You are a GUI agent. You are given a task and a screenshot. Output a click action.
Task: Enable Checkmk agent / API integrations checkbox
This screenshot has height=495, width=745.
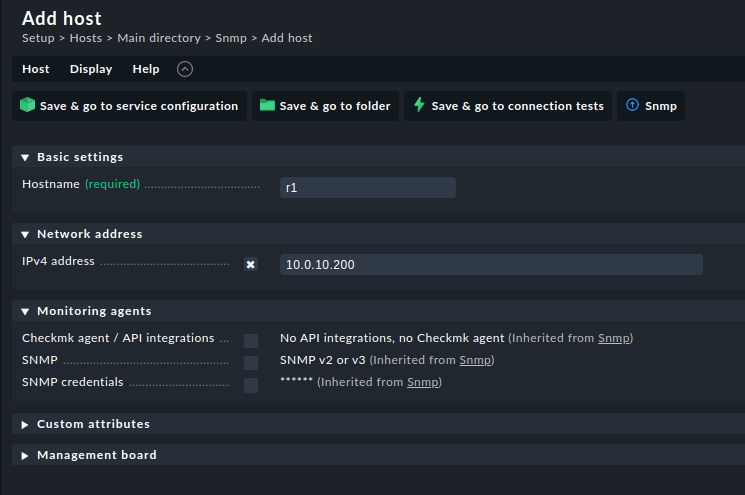pyautogui.click(x=251, y=341)
